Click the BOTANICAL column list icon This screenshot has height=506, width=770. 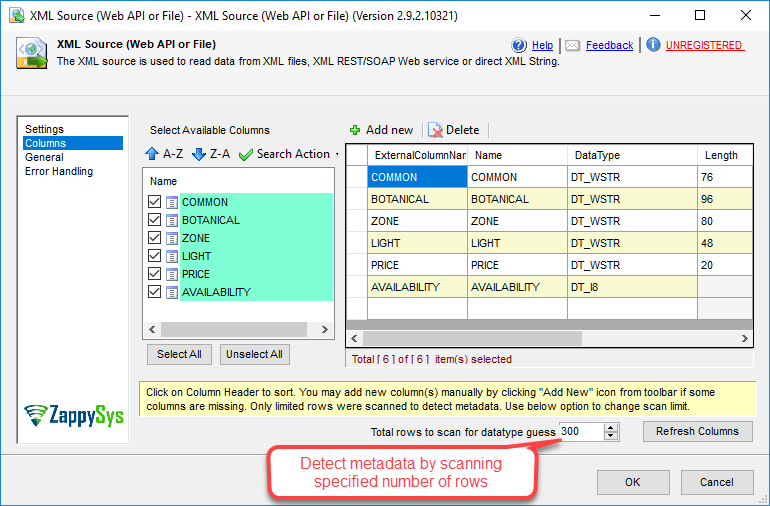172,220
